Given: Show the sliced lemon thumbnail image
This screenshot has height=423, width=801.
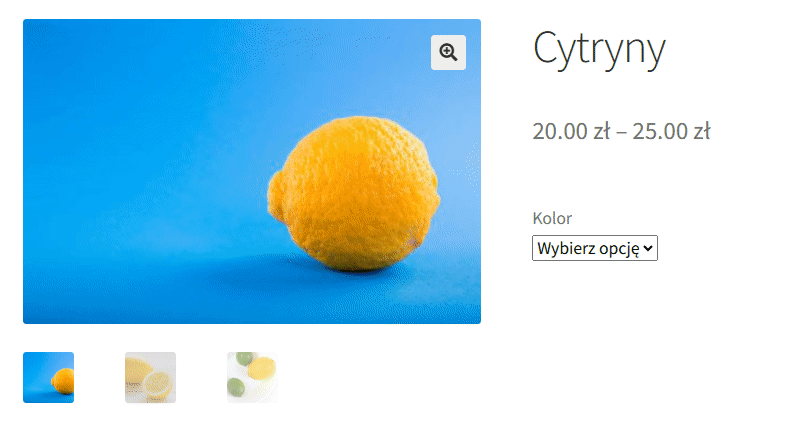Looking at the screenshot, I should coord(150,377).
